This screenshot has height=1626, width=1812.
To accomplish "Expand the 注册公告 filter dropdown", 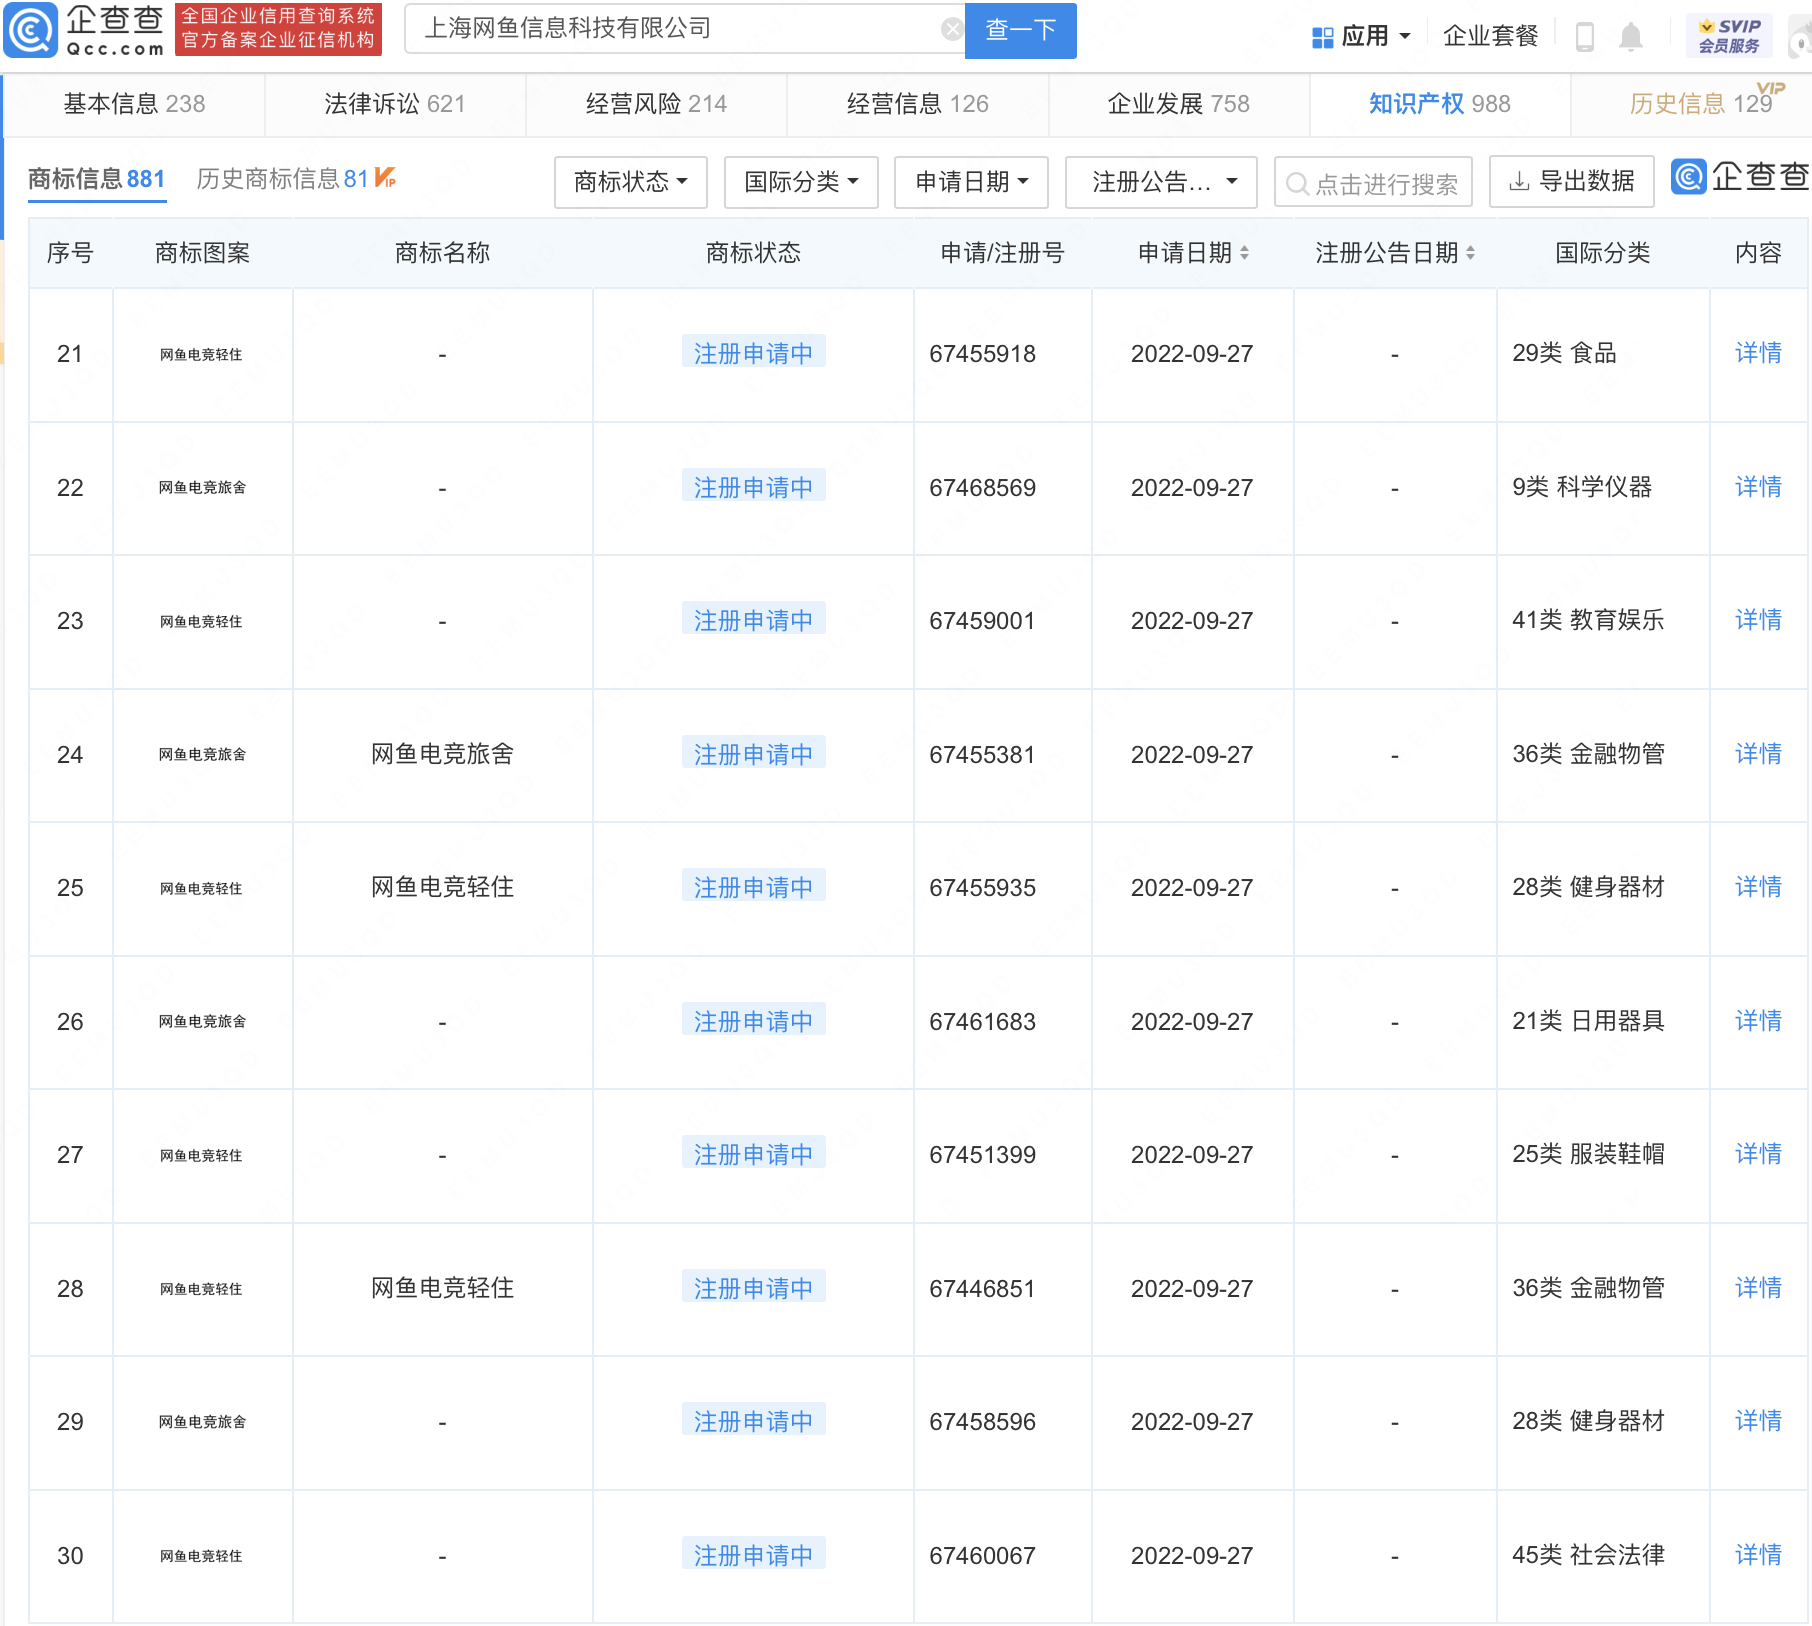I will 1161,182.
